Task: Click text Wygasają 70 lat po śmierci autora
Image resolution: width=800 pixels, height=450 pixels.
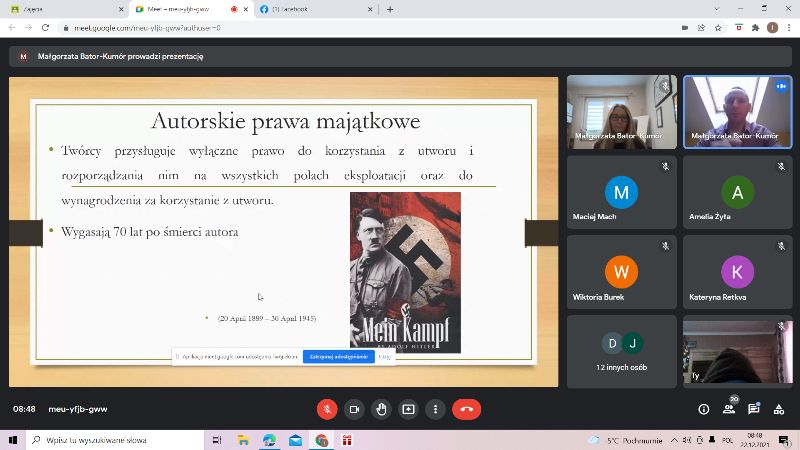Action: point(149,232)
